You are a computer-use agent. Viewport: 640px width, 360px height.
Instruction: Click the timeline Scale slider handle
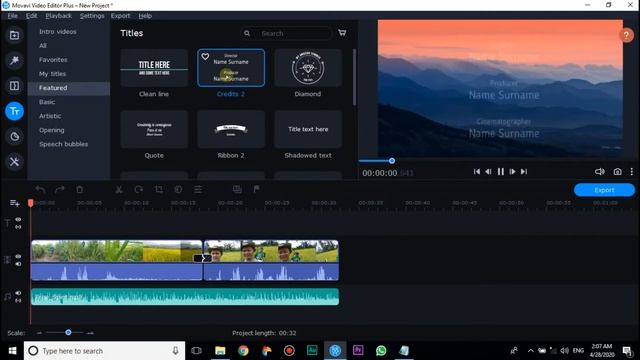(68, 333)
